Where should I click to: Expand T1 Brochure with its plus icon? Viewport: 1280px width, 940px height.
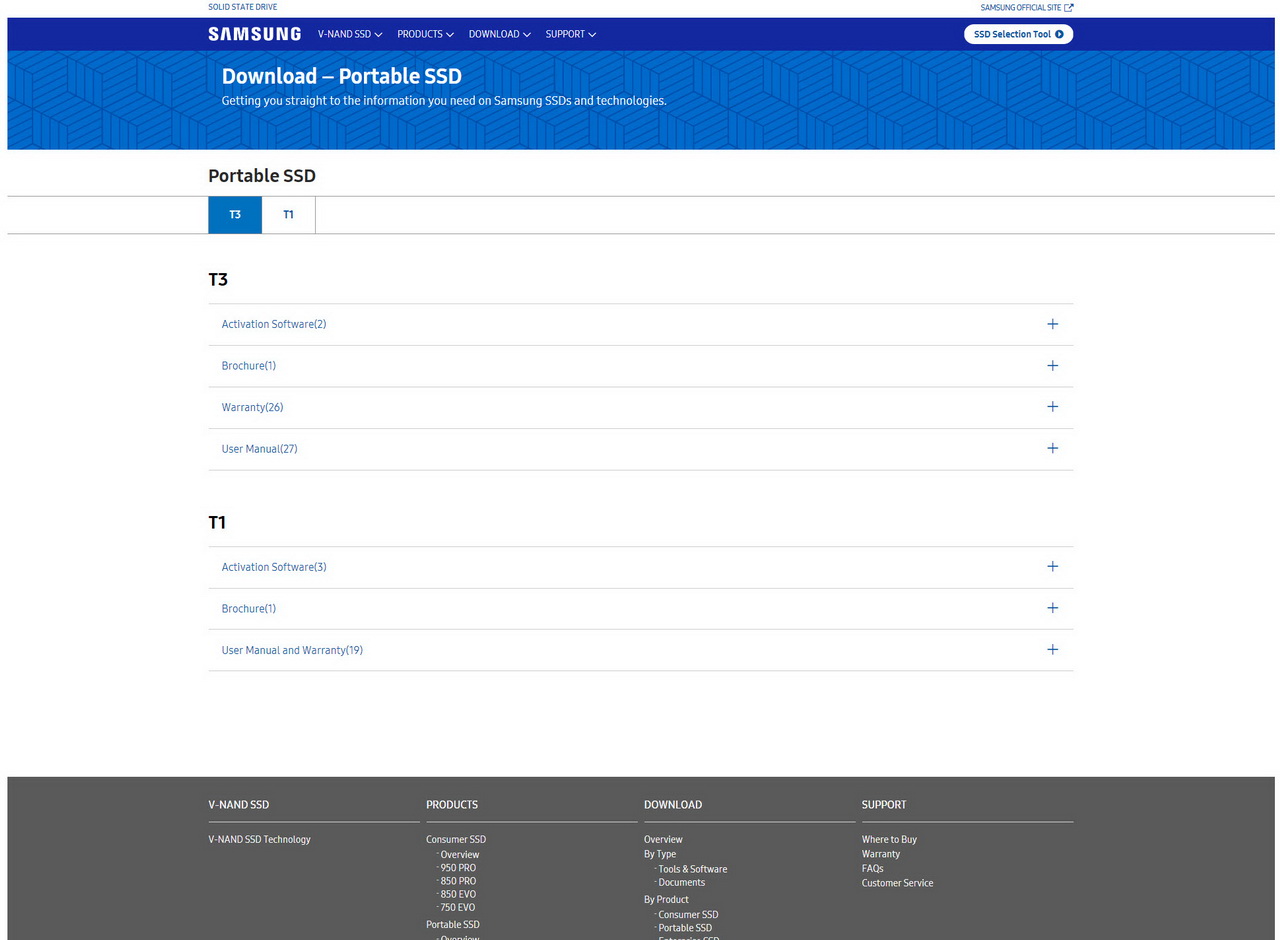(1052, 608)
